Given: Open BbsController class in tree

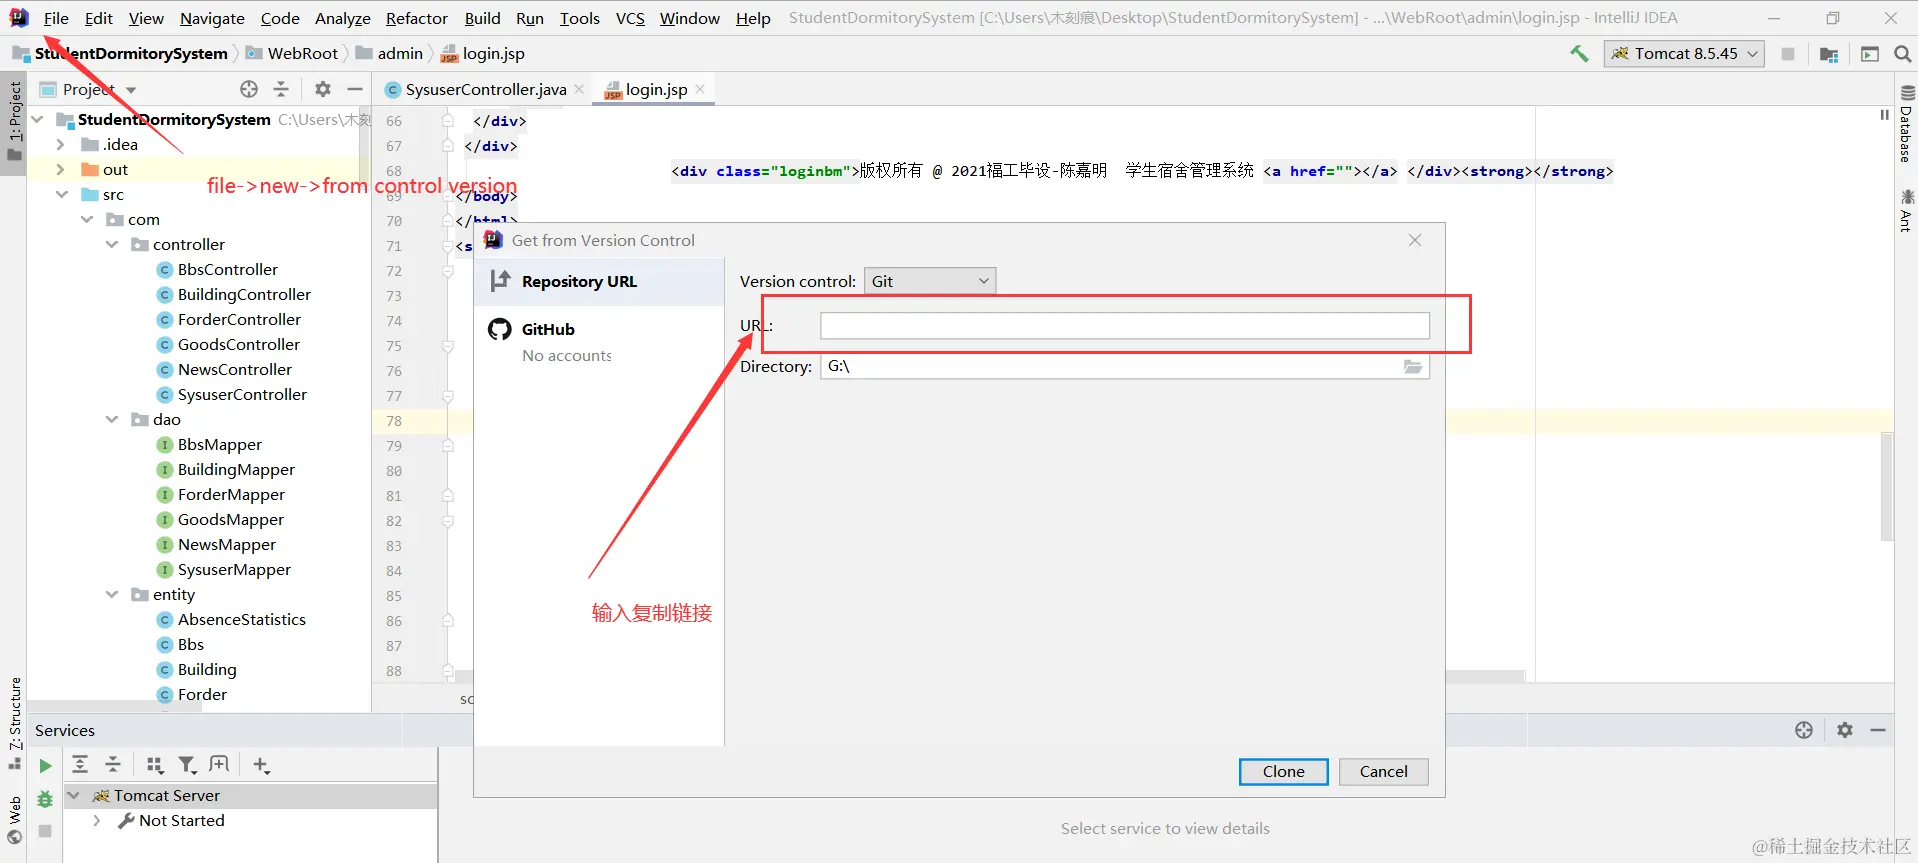Looking at the screenshot, I should [227, 269].
